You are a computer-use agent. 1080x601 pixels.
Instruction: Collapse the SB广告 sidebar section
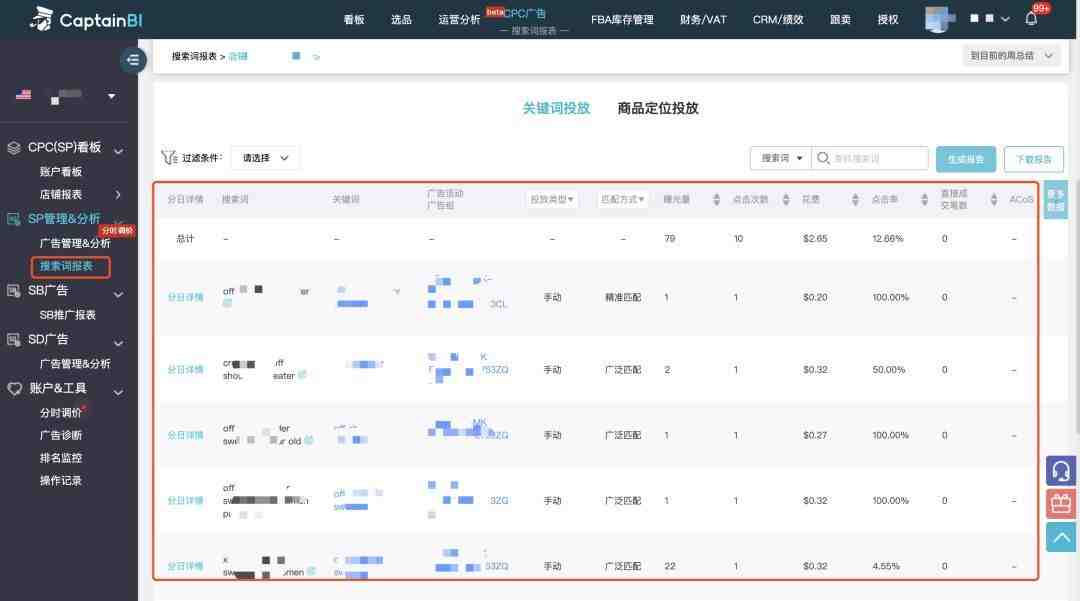coord(118,293)
